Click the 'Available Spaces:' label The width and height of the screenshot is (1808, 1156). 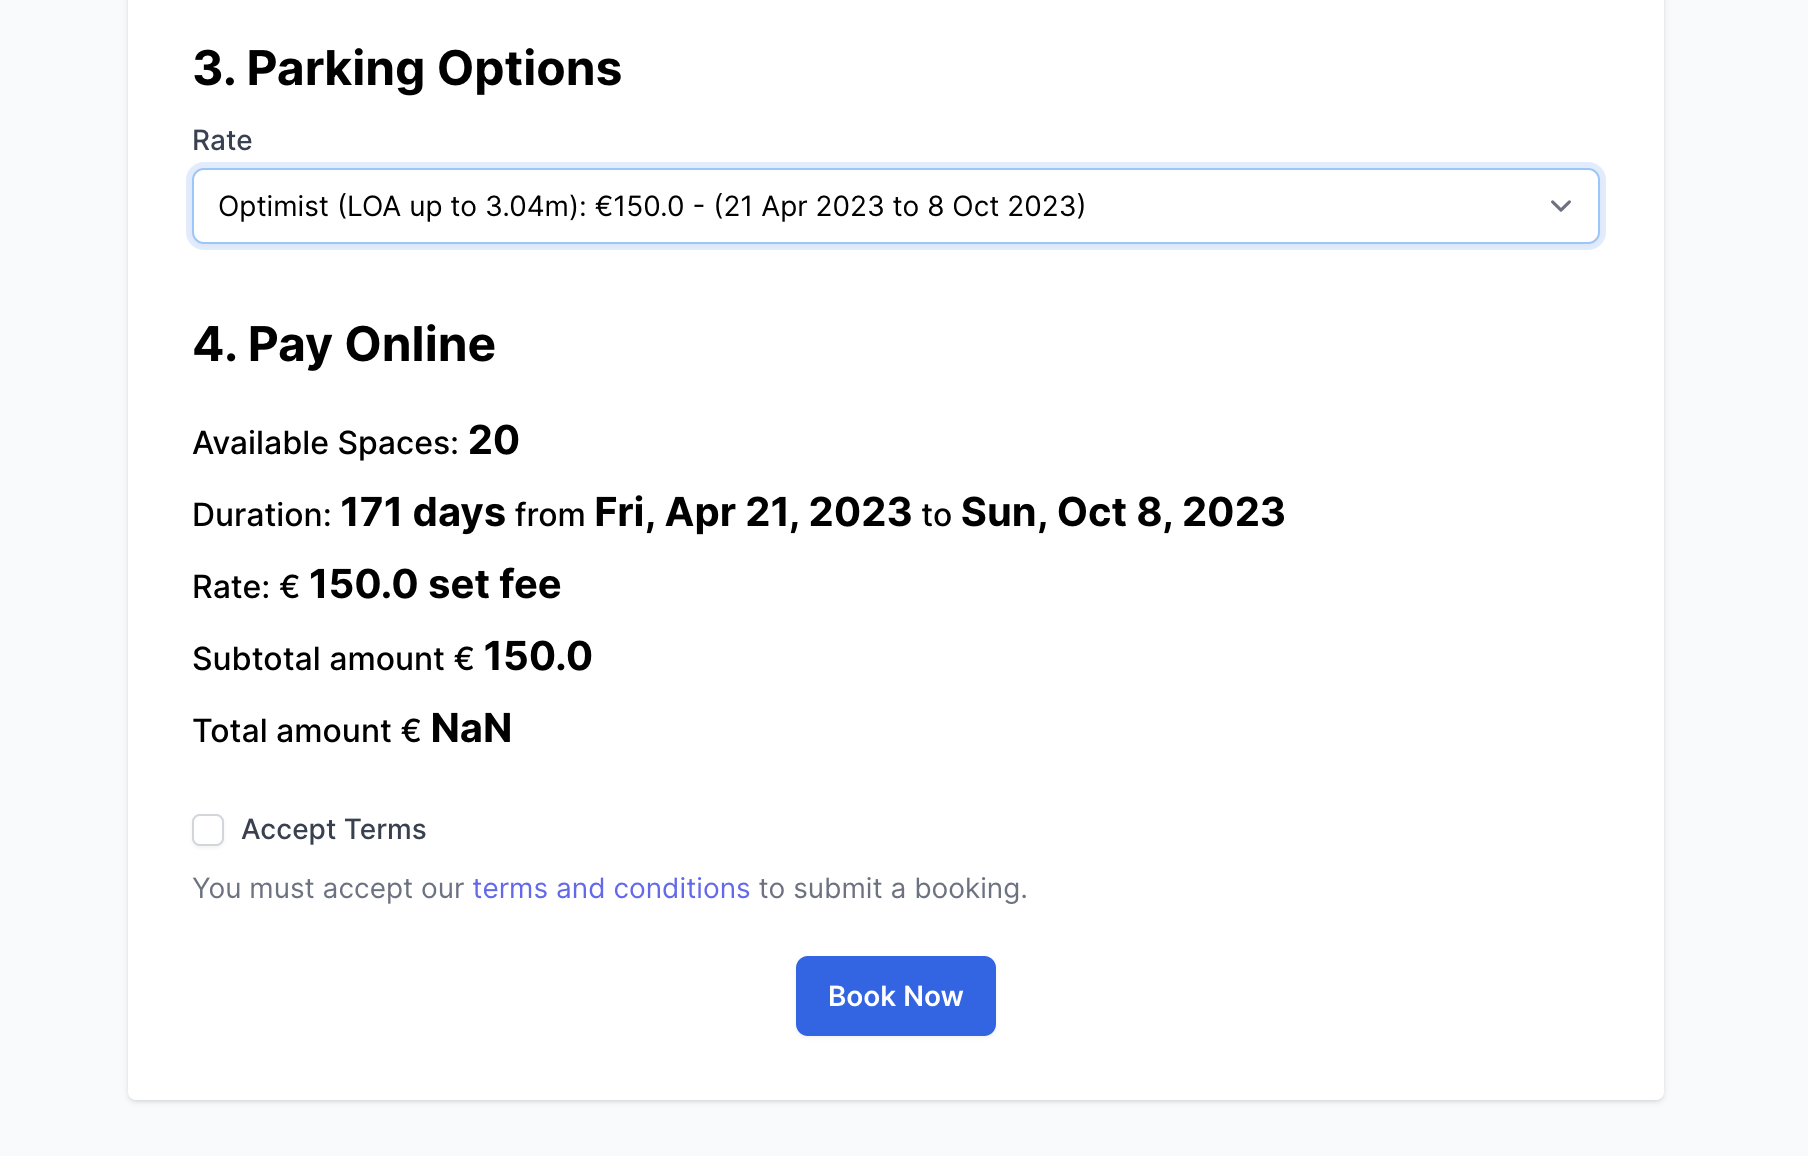click(x=325, y=443)
